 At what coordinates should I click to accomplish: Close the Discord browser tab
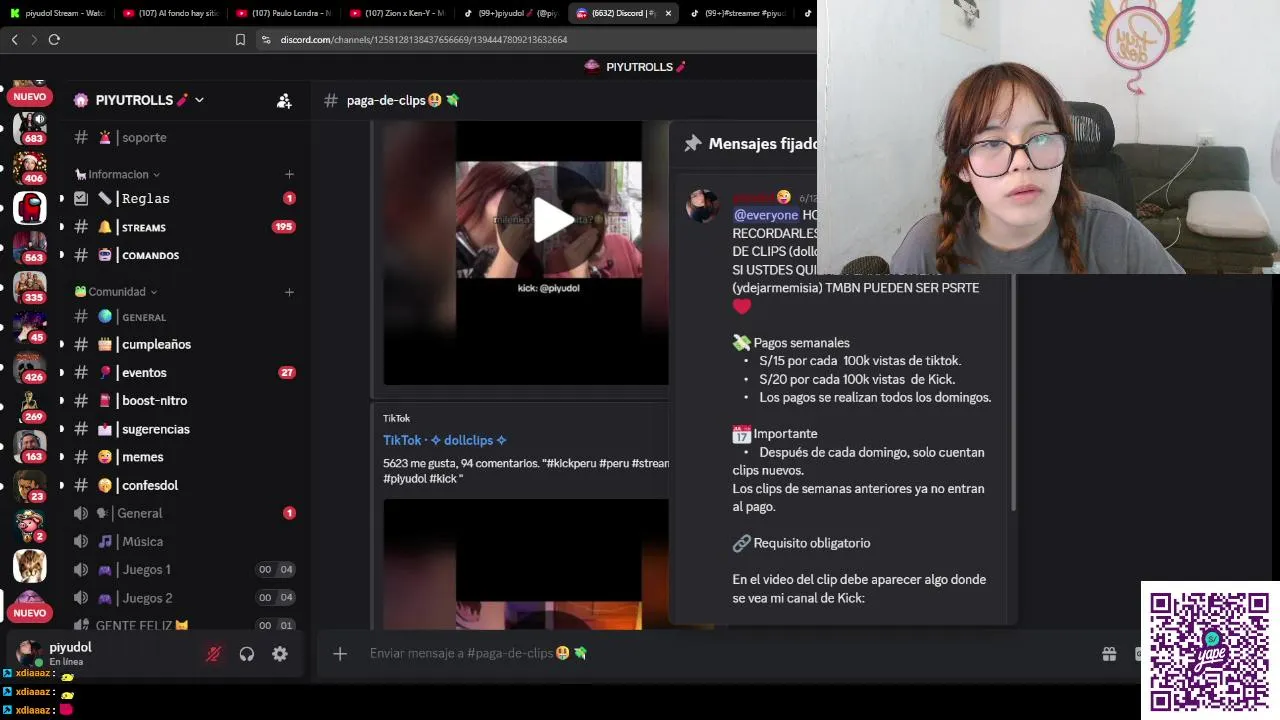click(x=668, y=13)
